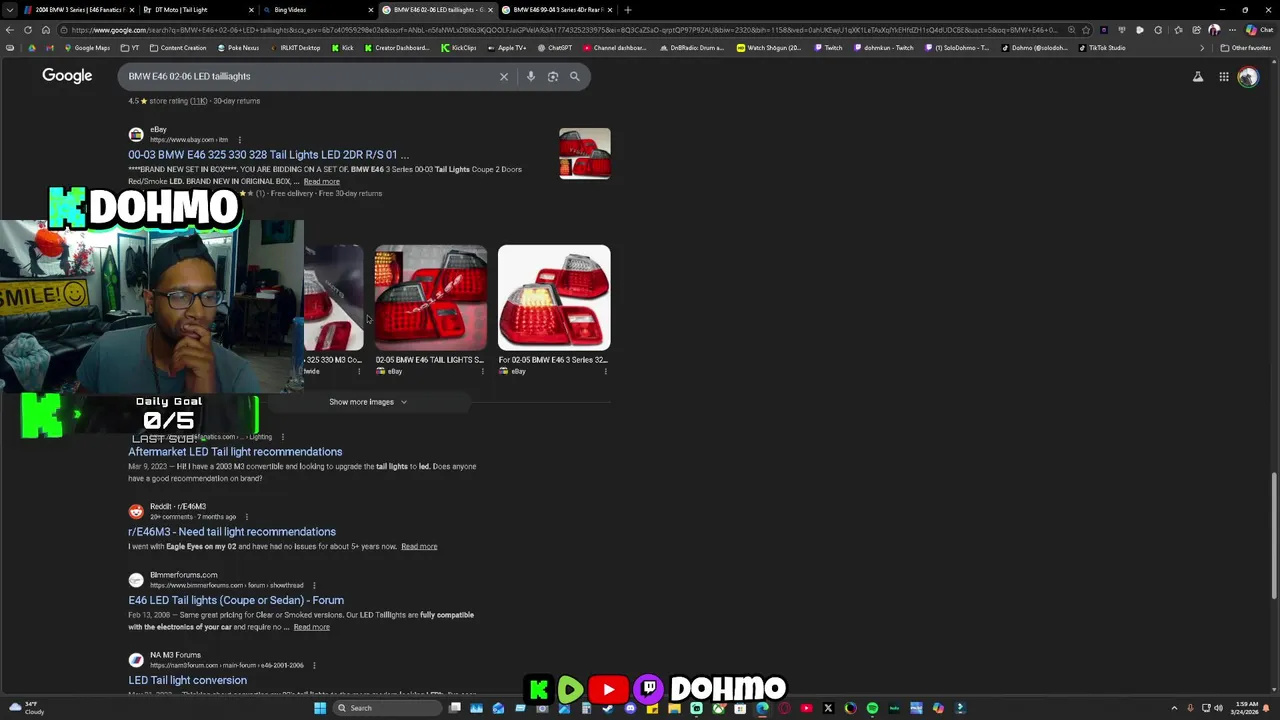The image size is (1280, 720).
Task: Open Task View on taskbar
Action: pyautogui.click(x=455, y=708)
